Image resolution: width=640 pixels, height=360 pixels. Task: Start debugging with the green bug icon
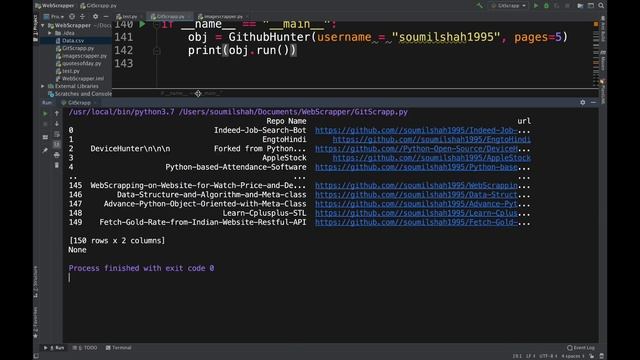click(546, 6)
